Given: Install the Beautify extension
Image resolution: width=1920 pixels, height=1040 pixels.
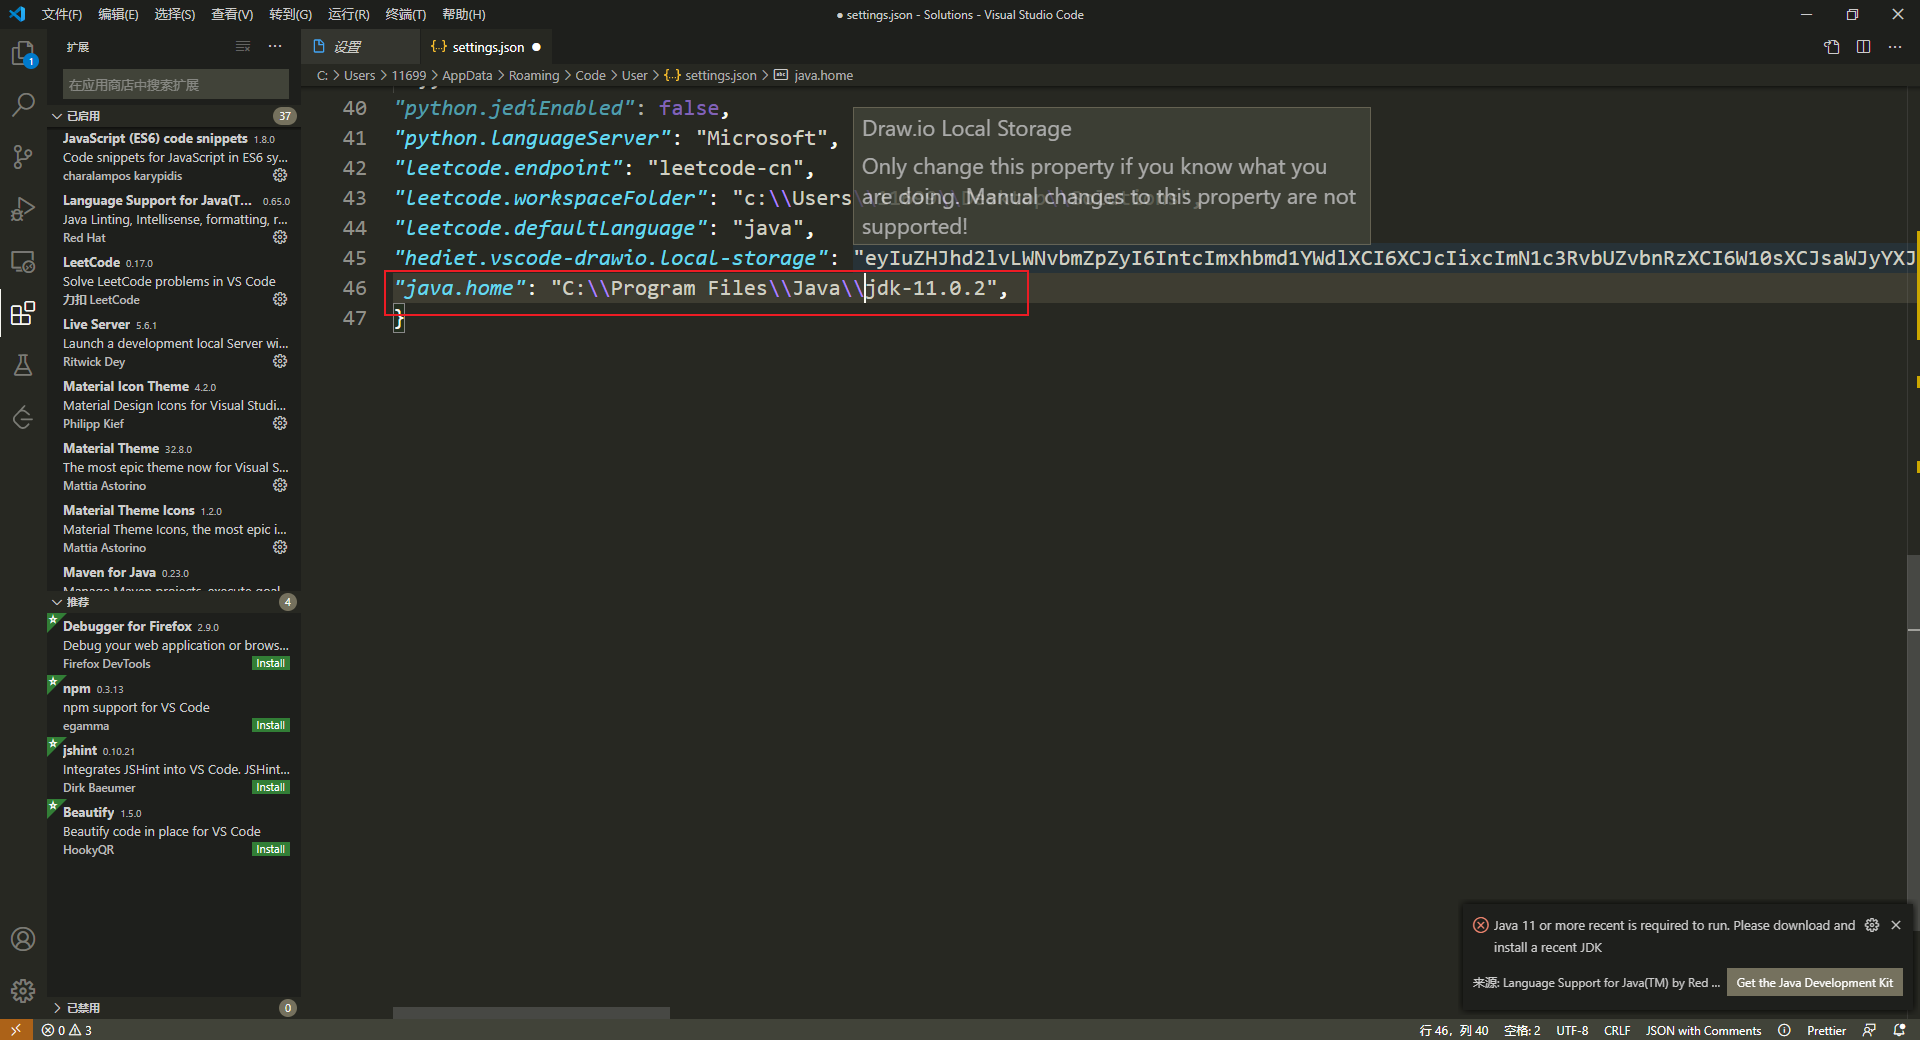Looking at the screenshot, I should pos(270,849).
